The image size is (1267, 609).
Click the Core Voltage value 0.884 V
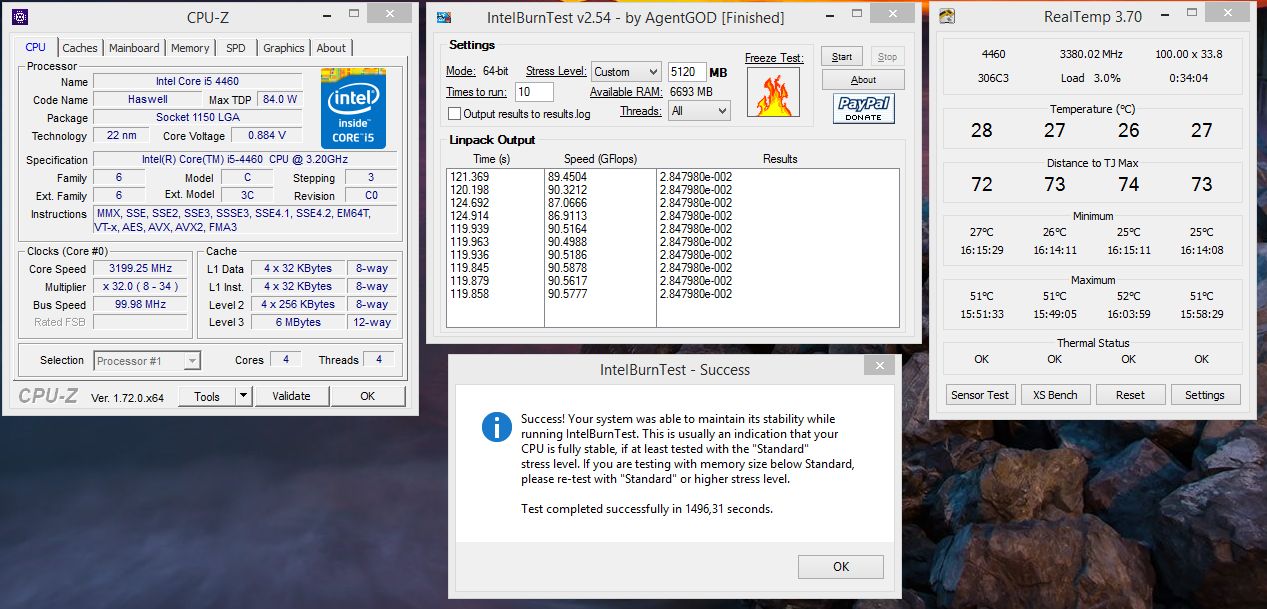click(x=266, y=135)
